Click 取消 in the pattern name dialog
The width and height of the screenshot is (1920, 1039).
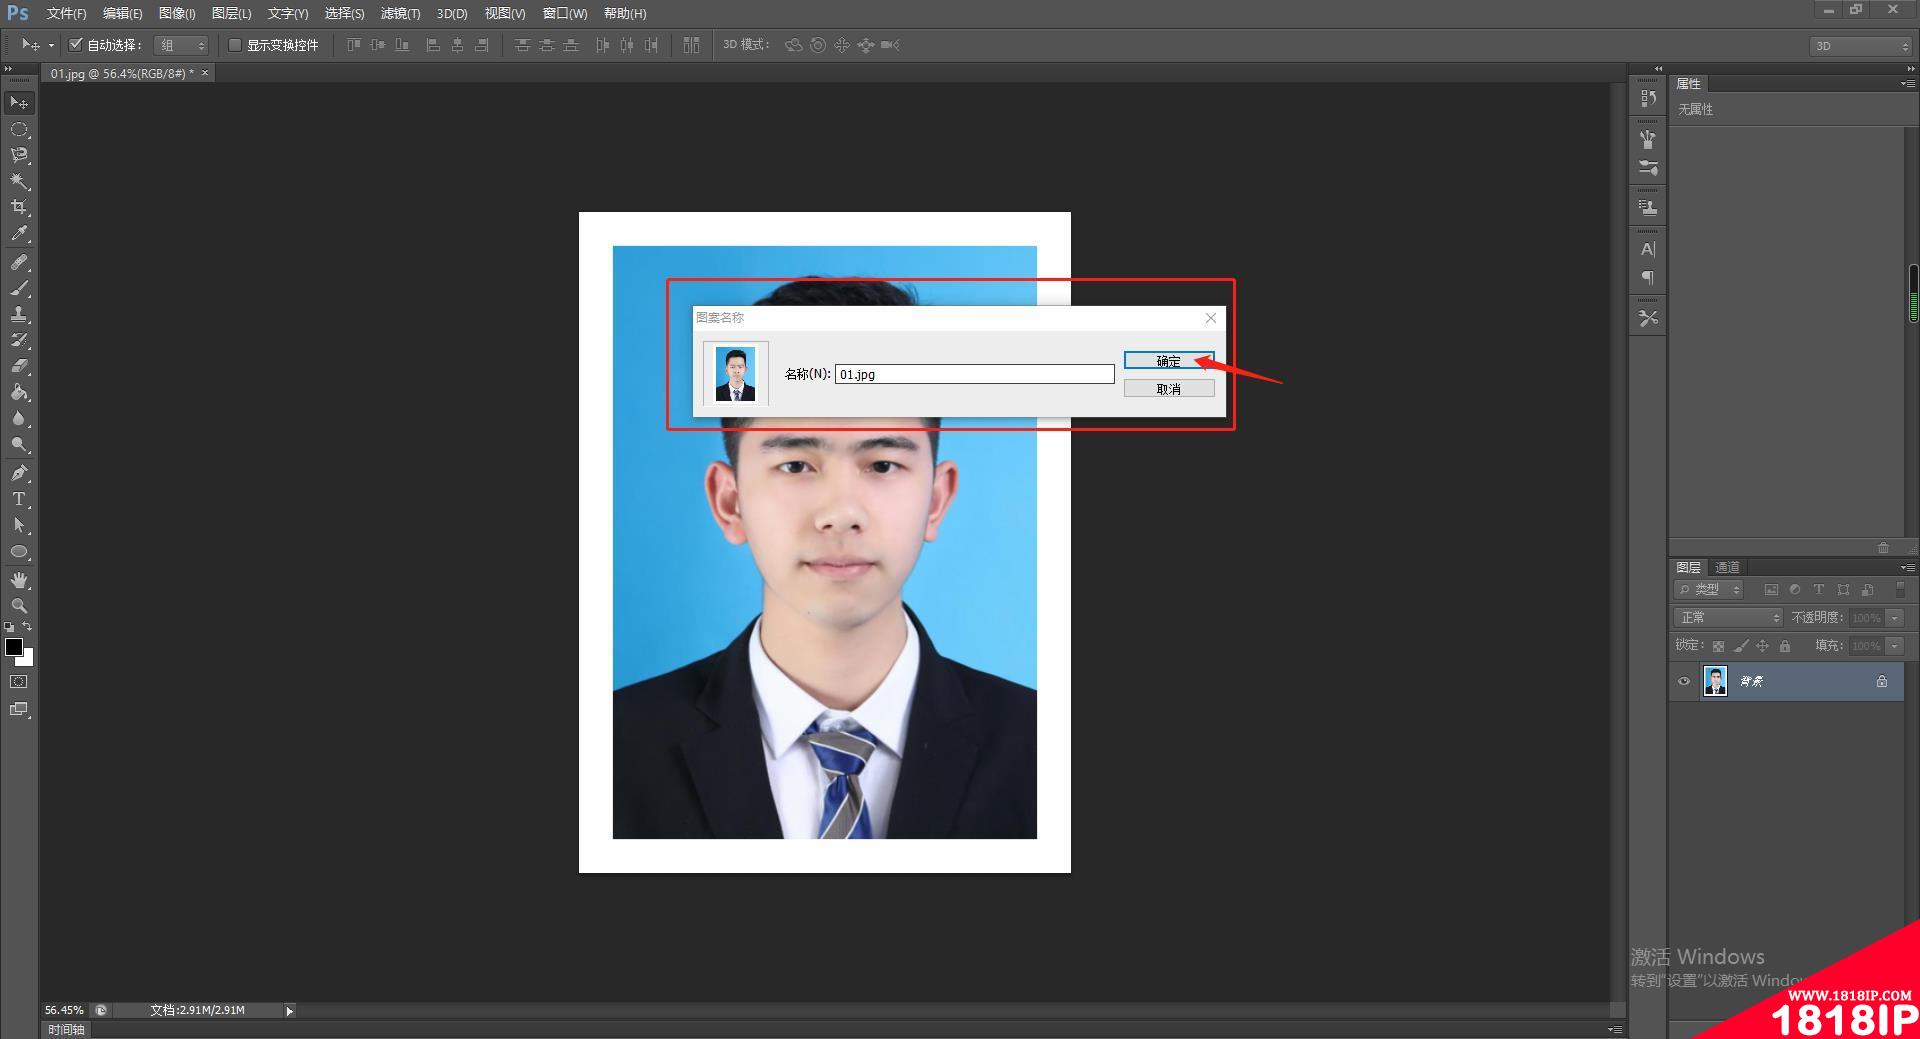(x=1169, y=389)
